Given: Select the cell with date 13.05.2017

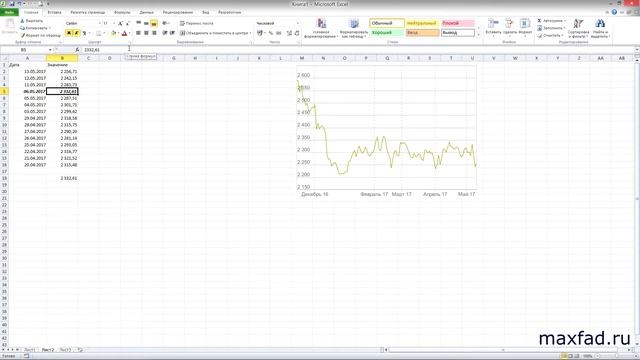Looking at the screenshot, I should pyautogui.click(x=27, y=71).
